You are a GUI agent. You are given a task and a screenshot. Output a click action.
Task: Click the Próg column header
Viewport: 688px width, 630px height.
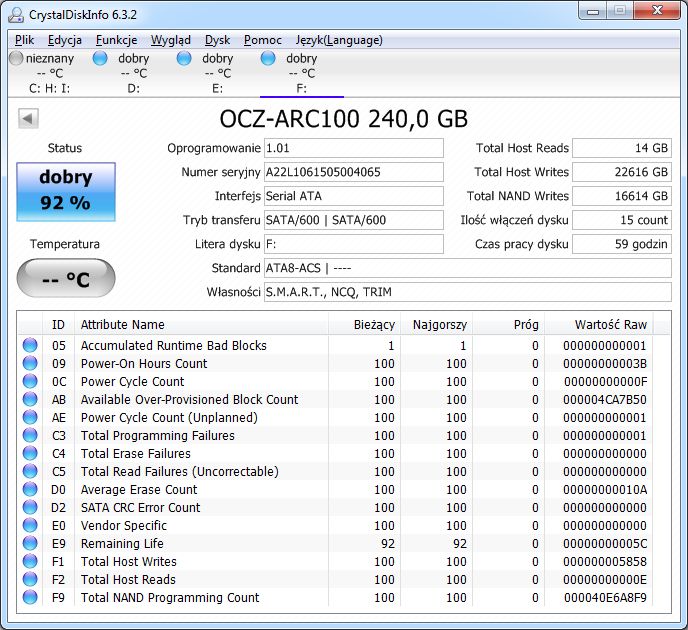[509, 325]
